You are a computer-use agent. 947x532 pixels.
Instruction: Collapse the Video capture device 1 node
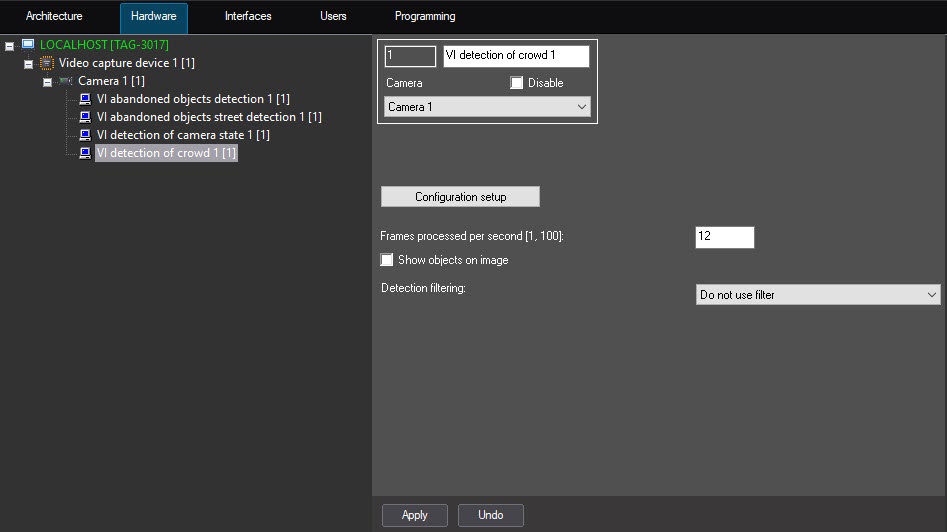click(28, 64)
